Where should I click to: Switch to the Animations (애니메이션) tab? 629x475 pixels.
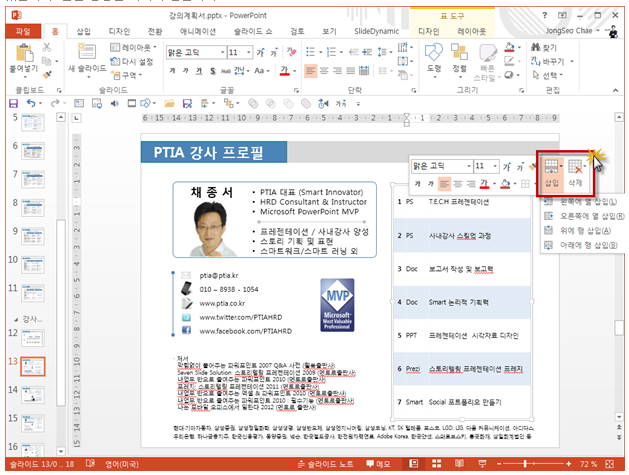coord(198,31)
